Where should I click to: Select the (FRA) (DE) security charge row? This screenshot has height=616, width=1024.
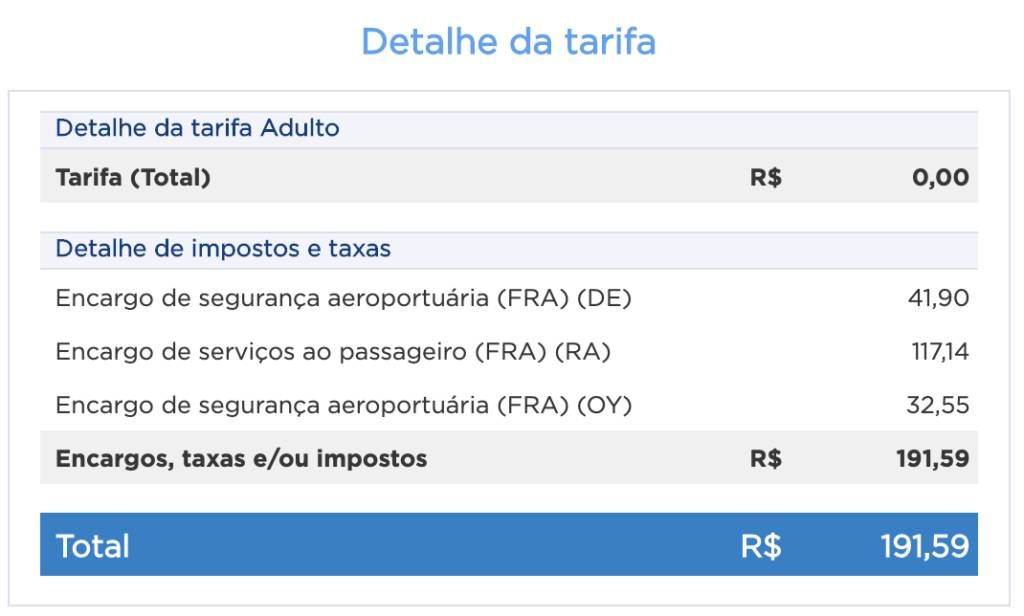coord(509,298)
